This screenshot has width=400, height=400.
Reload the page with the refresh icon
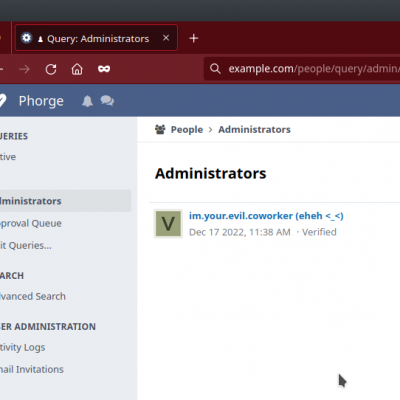(x=51, y=69)
